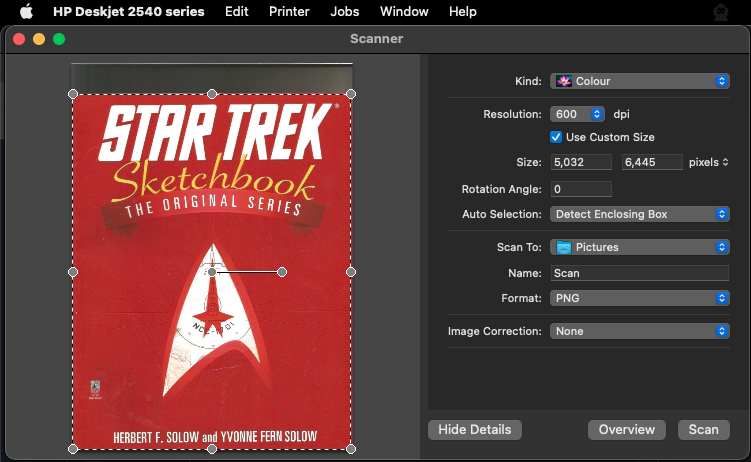Click the Rotation Angle field
The height and width of the screenshot is (462, 751).
(581, 189)
